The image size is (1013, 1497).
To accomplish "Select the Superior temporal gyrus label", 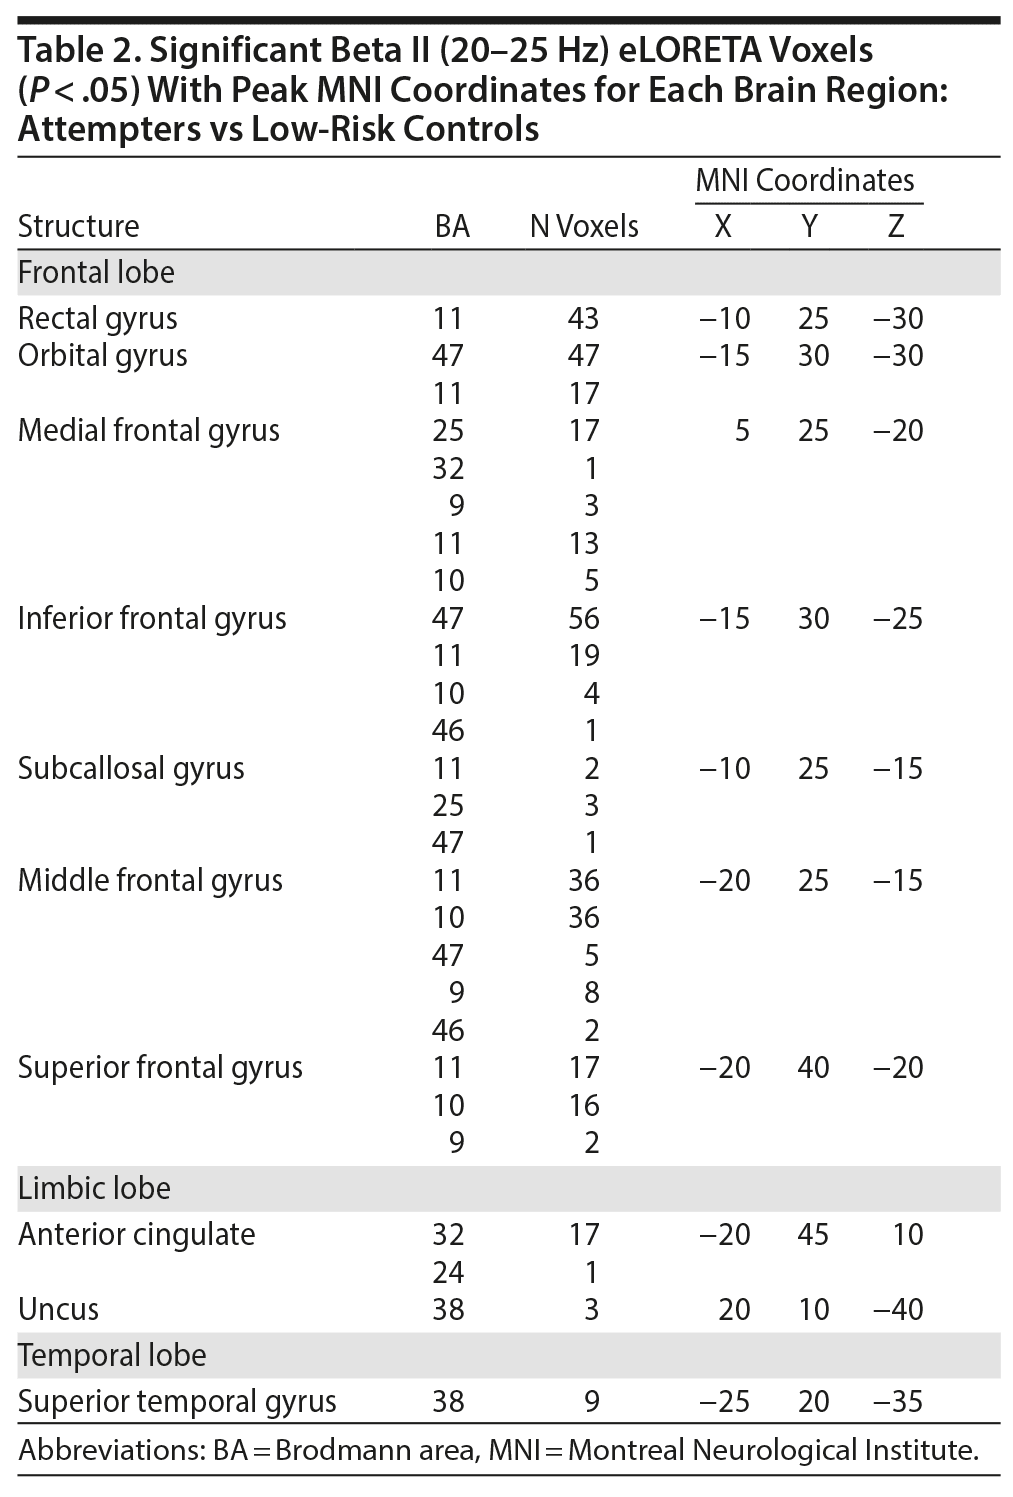I will (177, 1401).
